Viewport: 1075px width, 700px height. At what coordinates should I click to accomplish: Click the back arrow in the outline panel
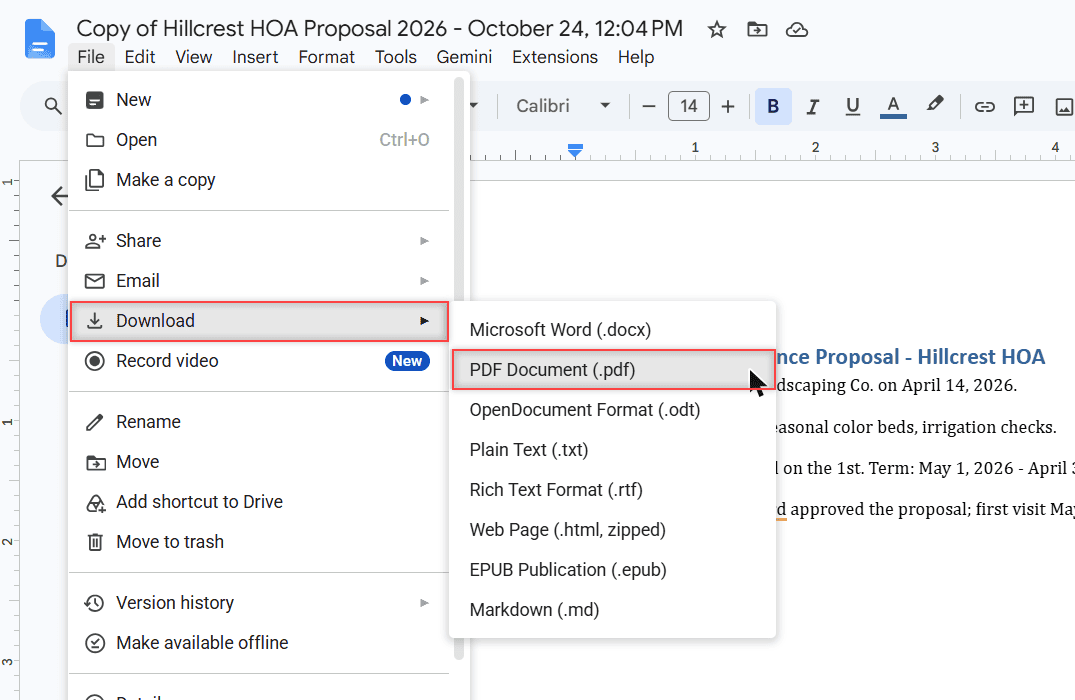pyautogui.click(x=60, y=196)
